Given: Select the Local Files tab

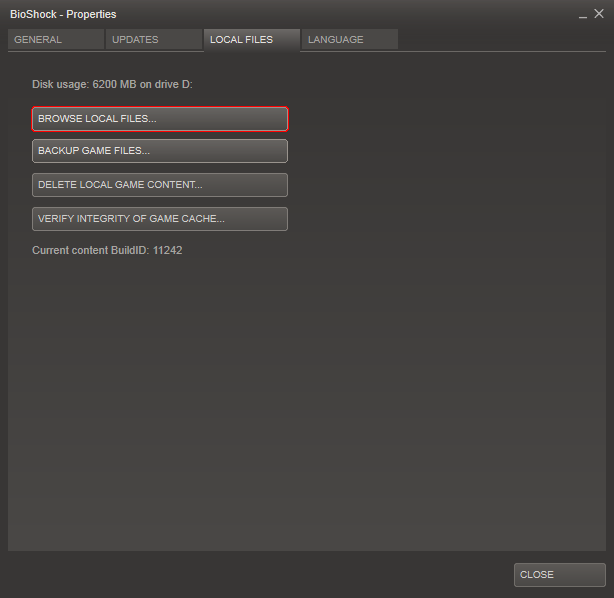Looking at the screenshot, I should tap(252, 40).
